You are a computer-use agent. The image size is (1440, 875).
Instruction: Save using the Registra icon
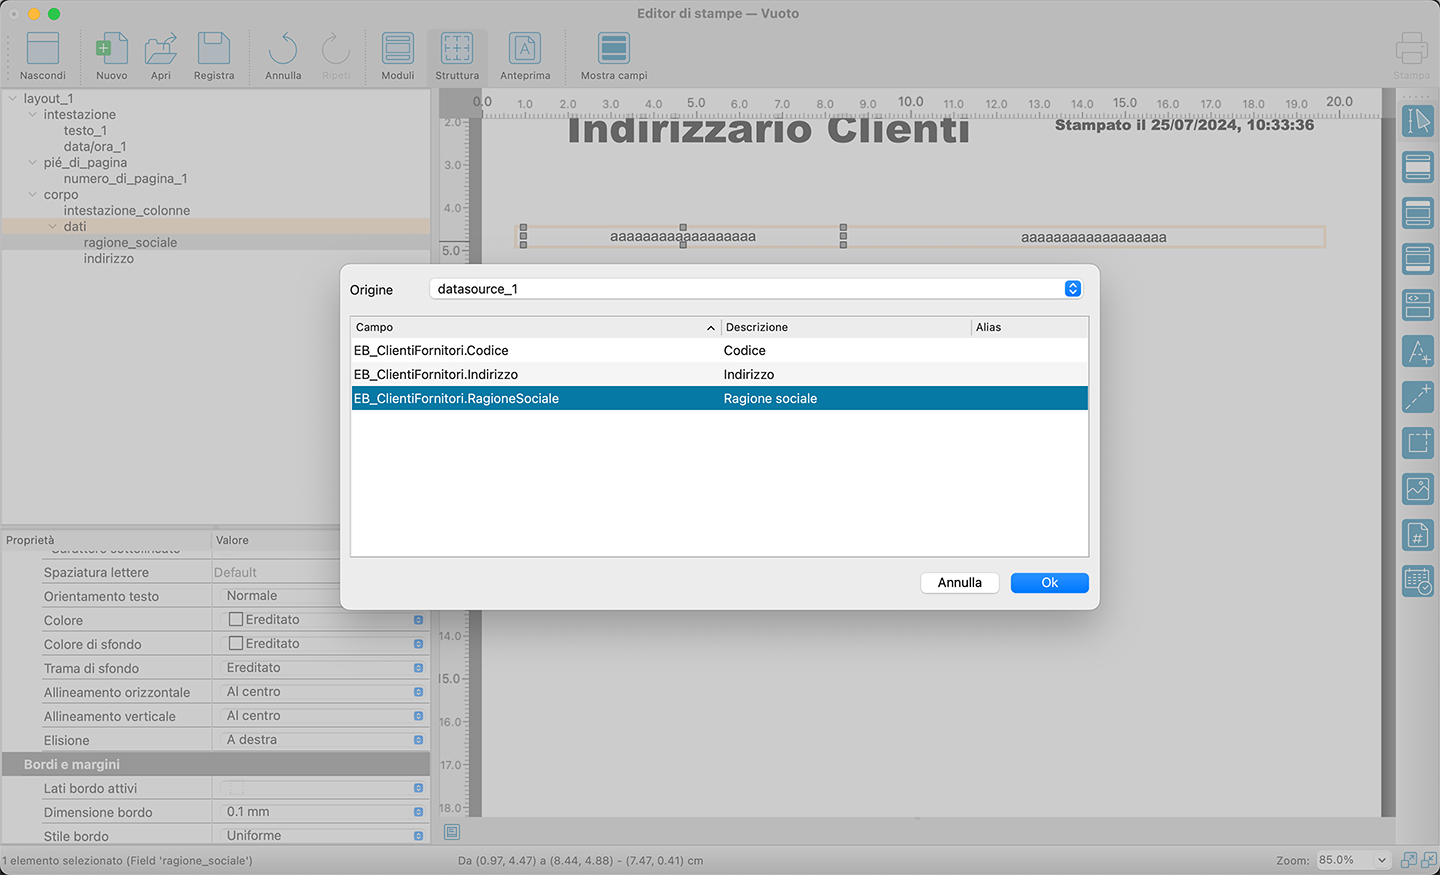point(214,49)
